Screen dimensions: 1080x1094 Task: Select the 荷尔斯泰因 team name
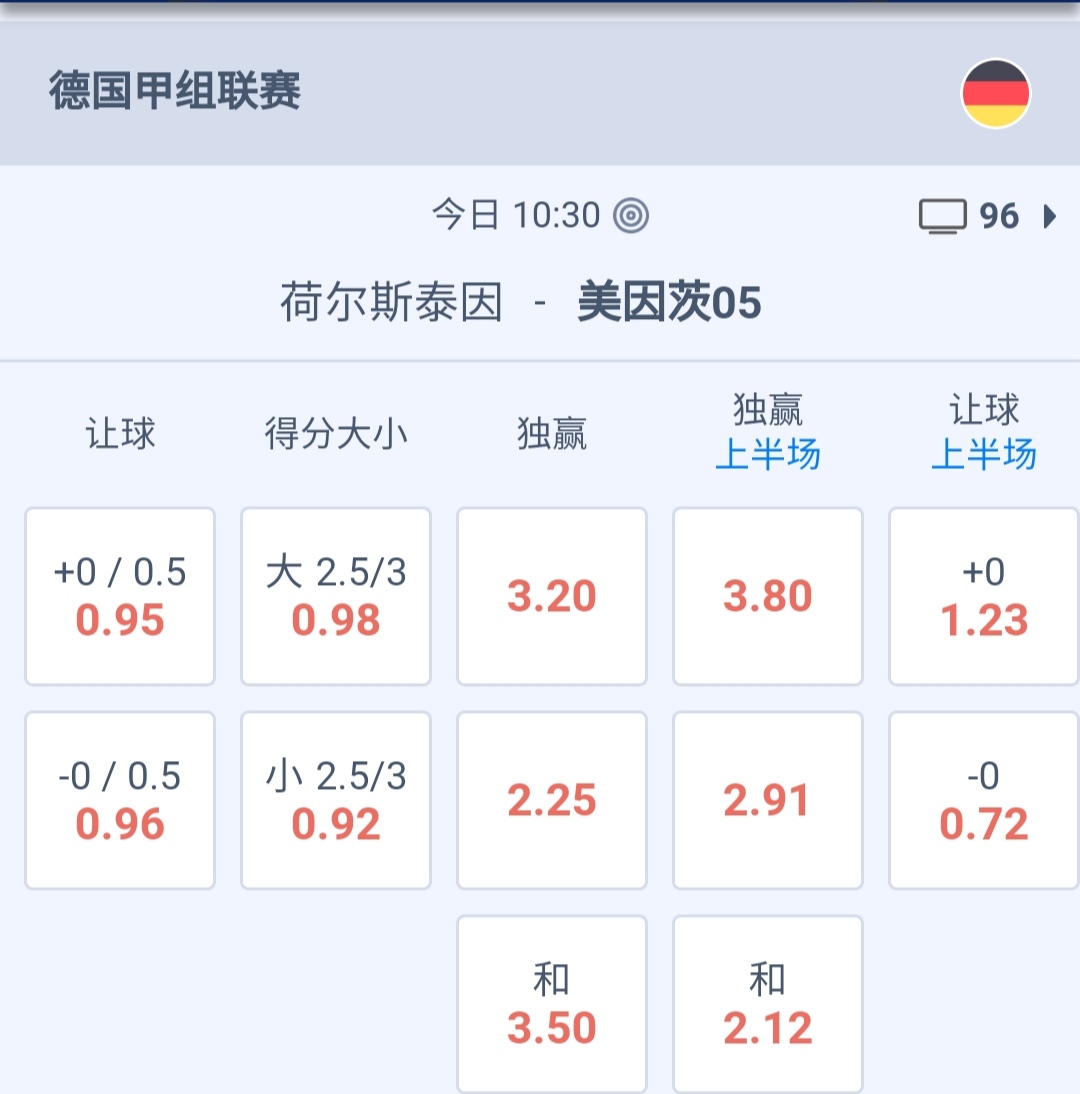pyautogui.click(x=391, y=302)
